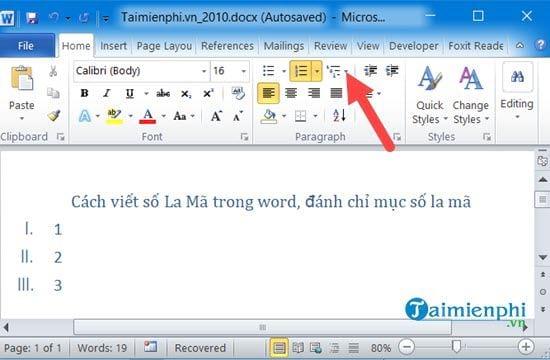Screen dimensions: 550x360
Task: Click the Zoom In plus button
Action: pos(525,347)
